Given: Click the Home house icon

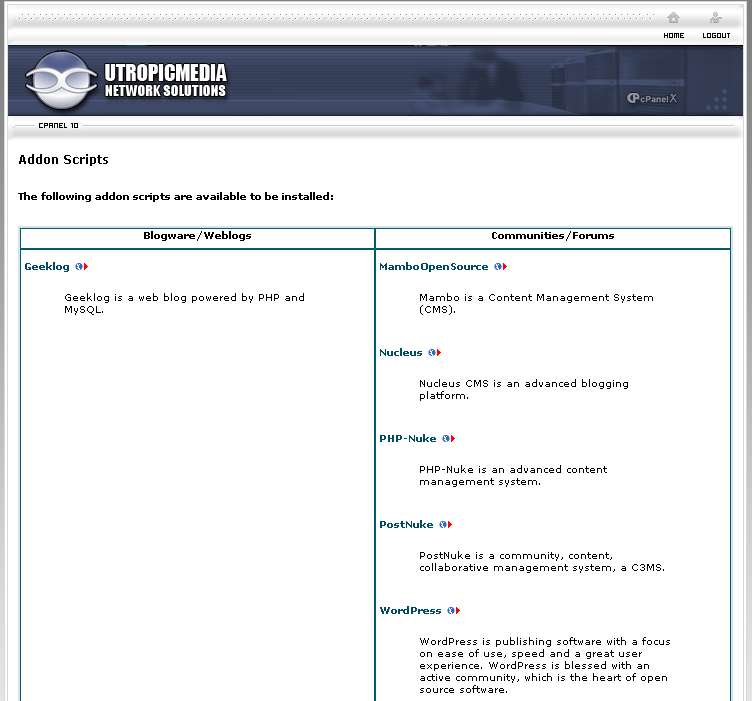Looking at the screenshot, I should 673,18.
